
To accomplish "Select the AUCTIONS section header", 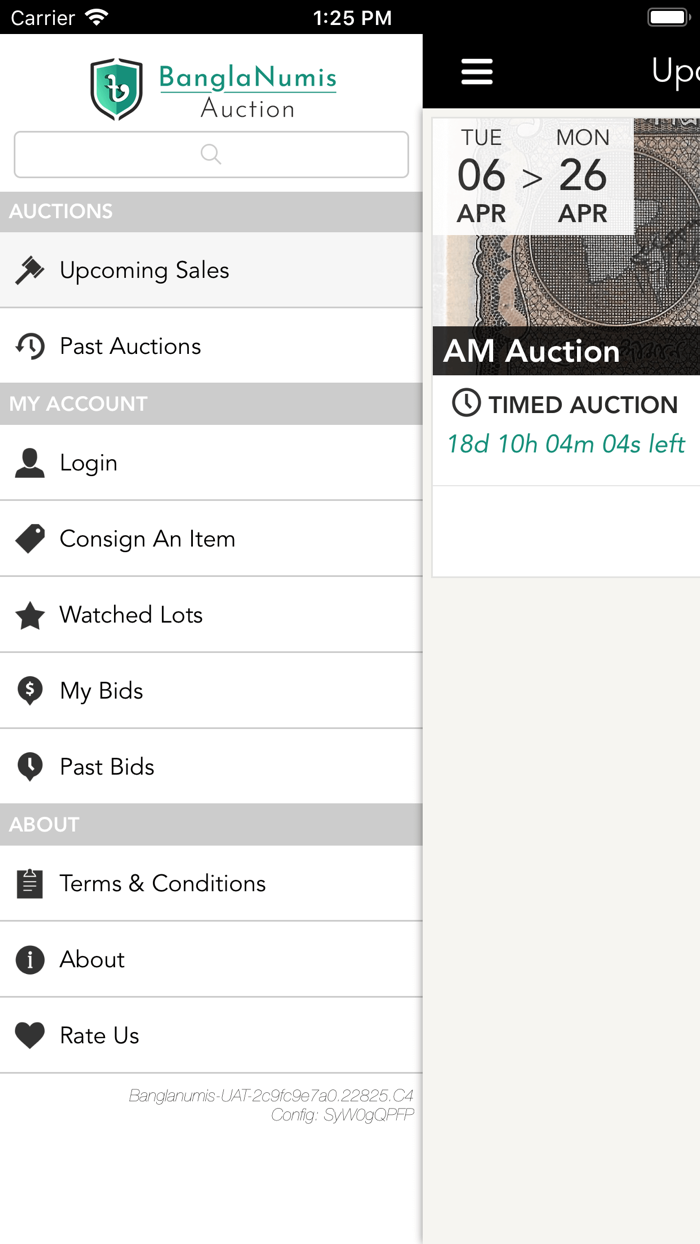I will click(60, 212).
